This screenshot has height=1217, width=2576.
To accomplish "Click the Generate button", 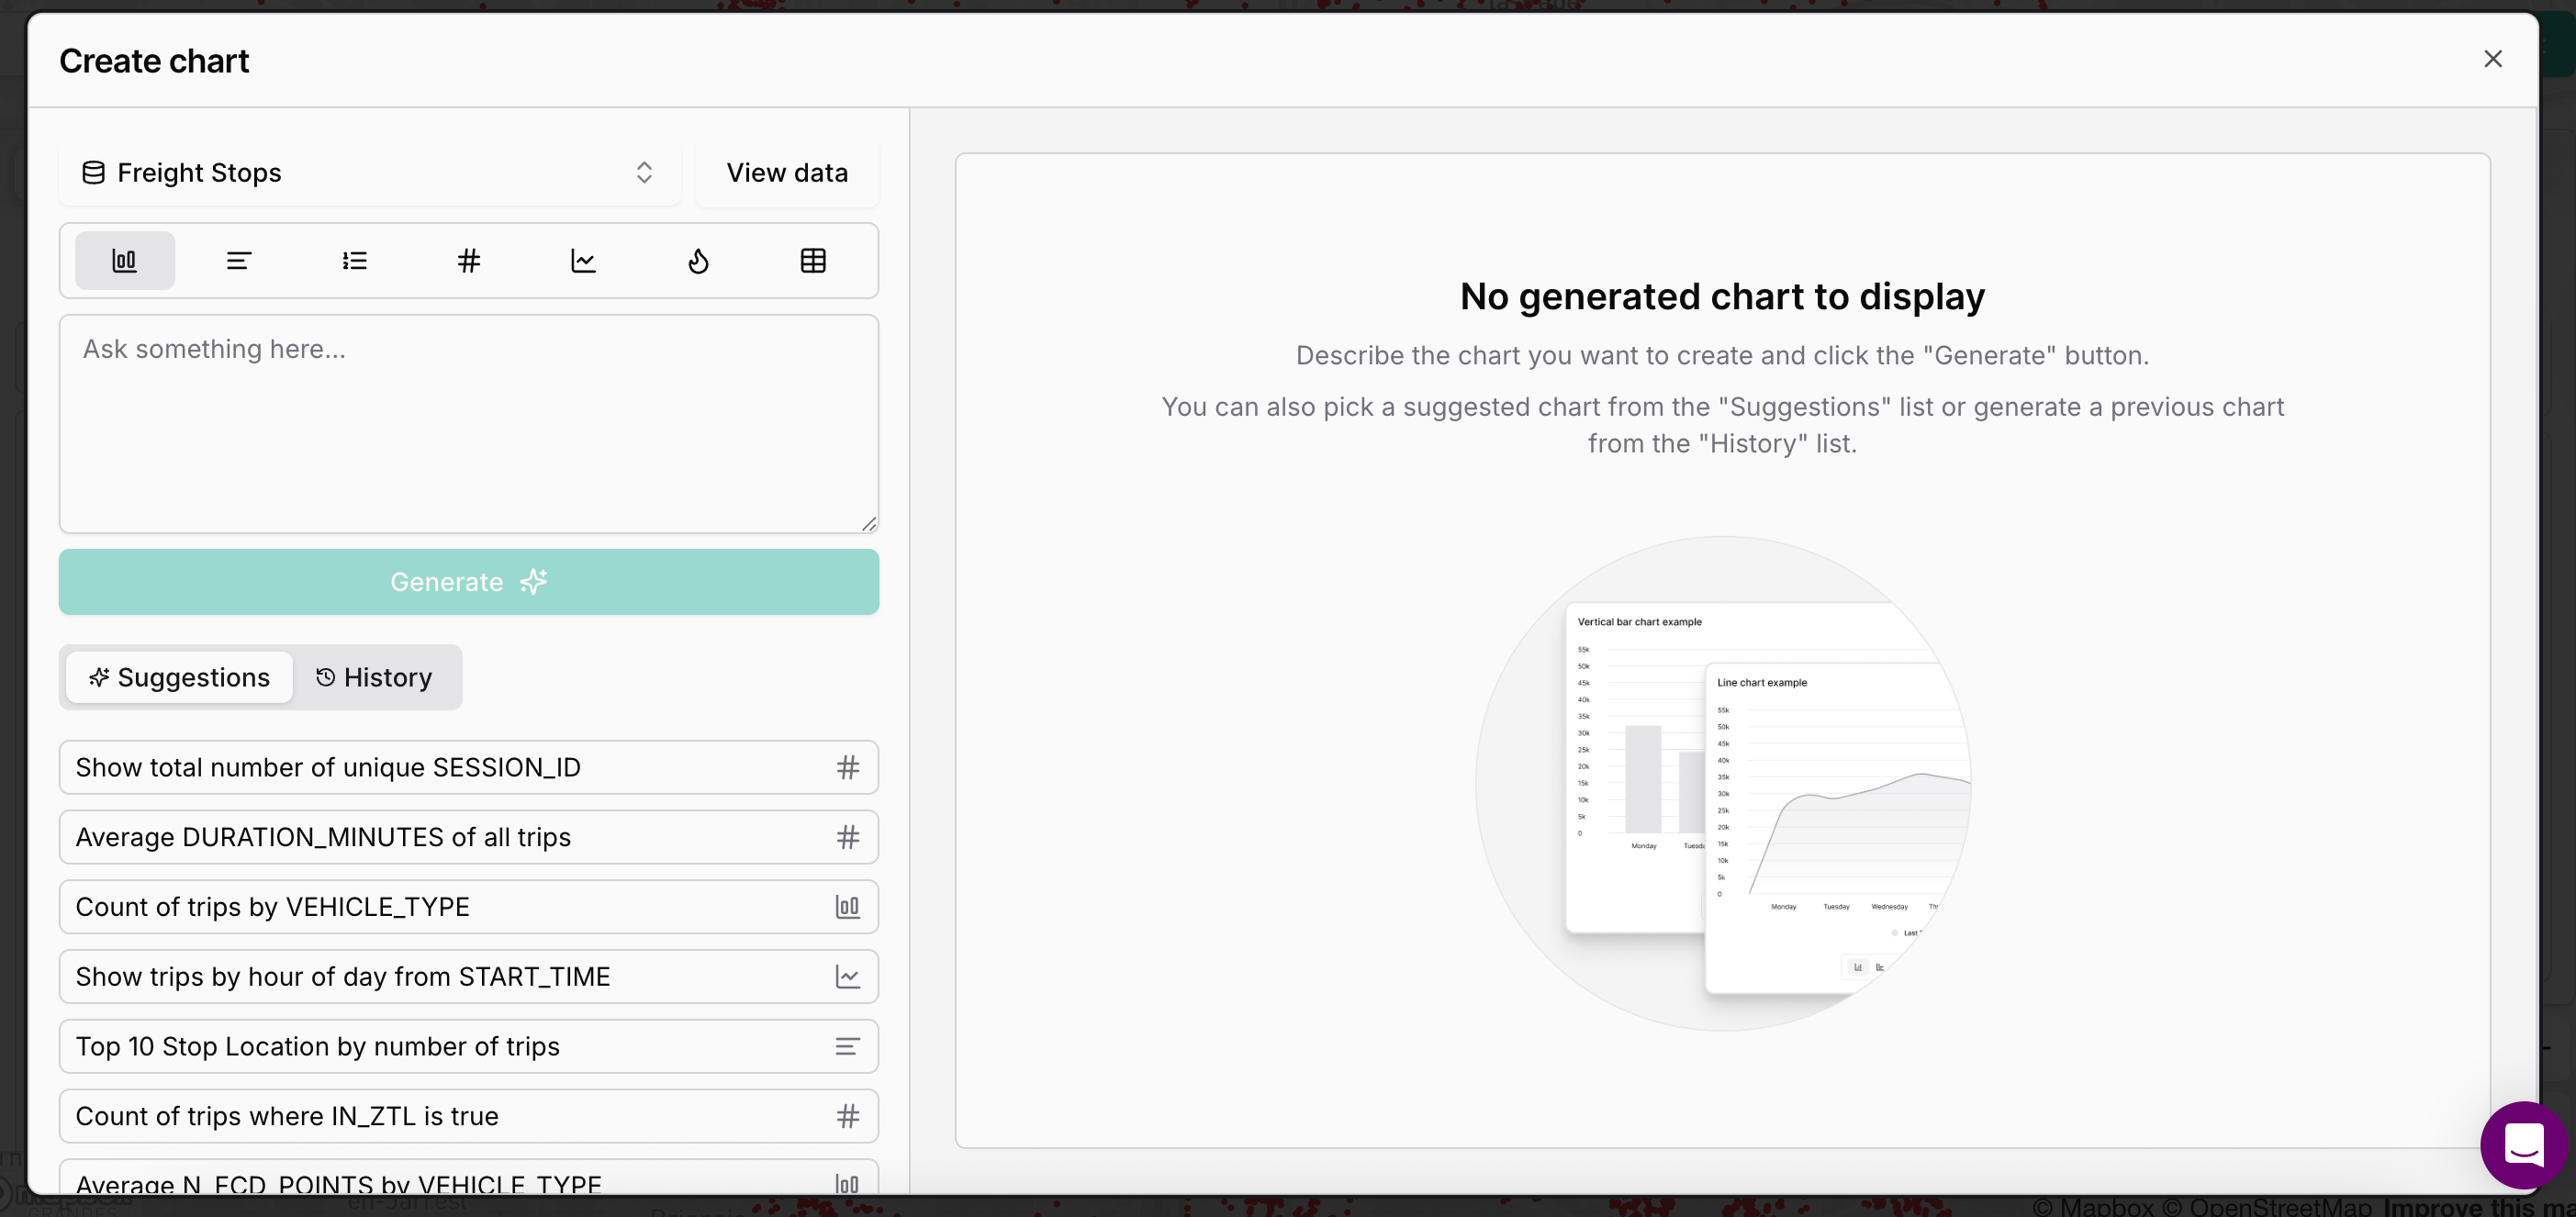I will click(x=469, y=582).
